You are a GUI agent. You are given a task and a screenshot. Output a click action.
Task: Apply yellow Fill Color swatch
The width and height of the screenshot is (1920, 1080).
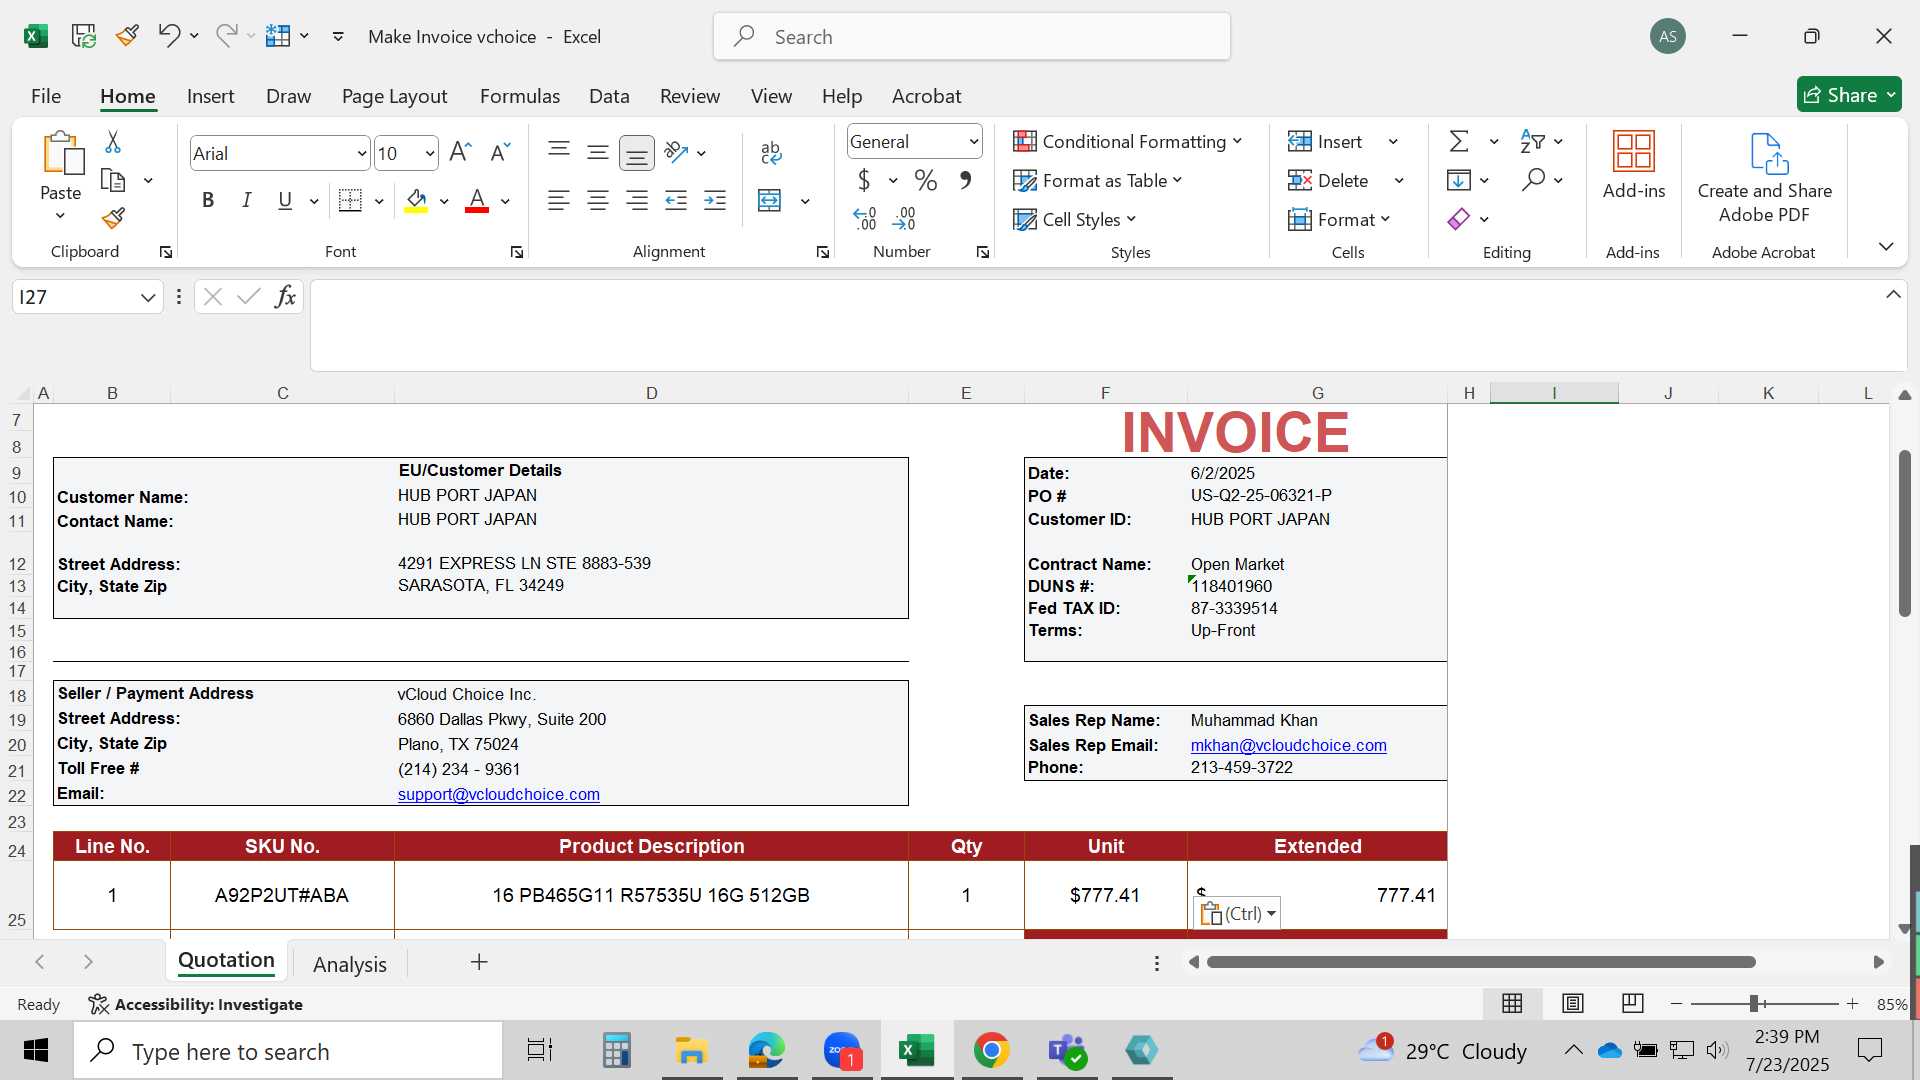click(417, 201)
